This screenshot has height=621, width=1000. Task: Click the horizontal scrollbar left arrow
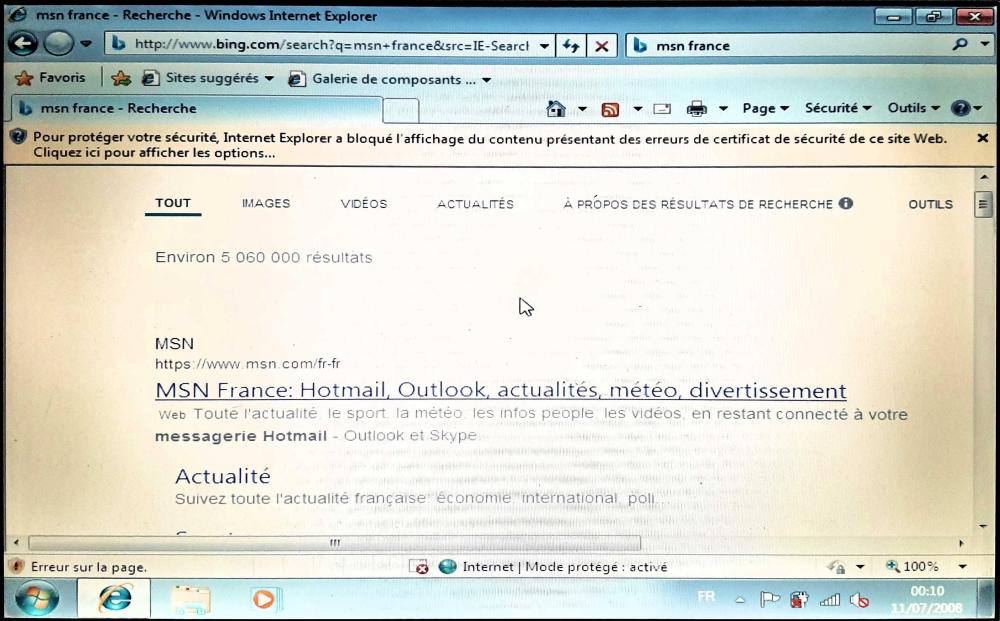[16, 543]
